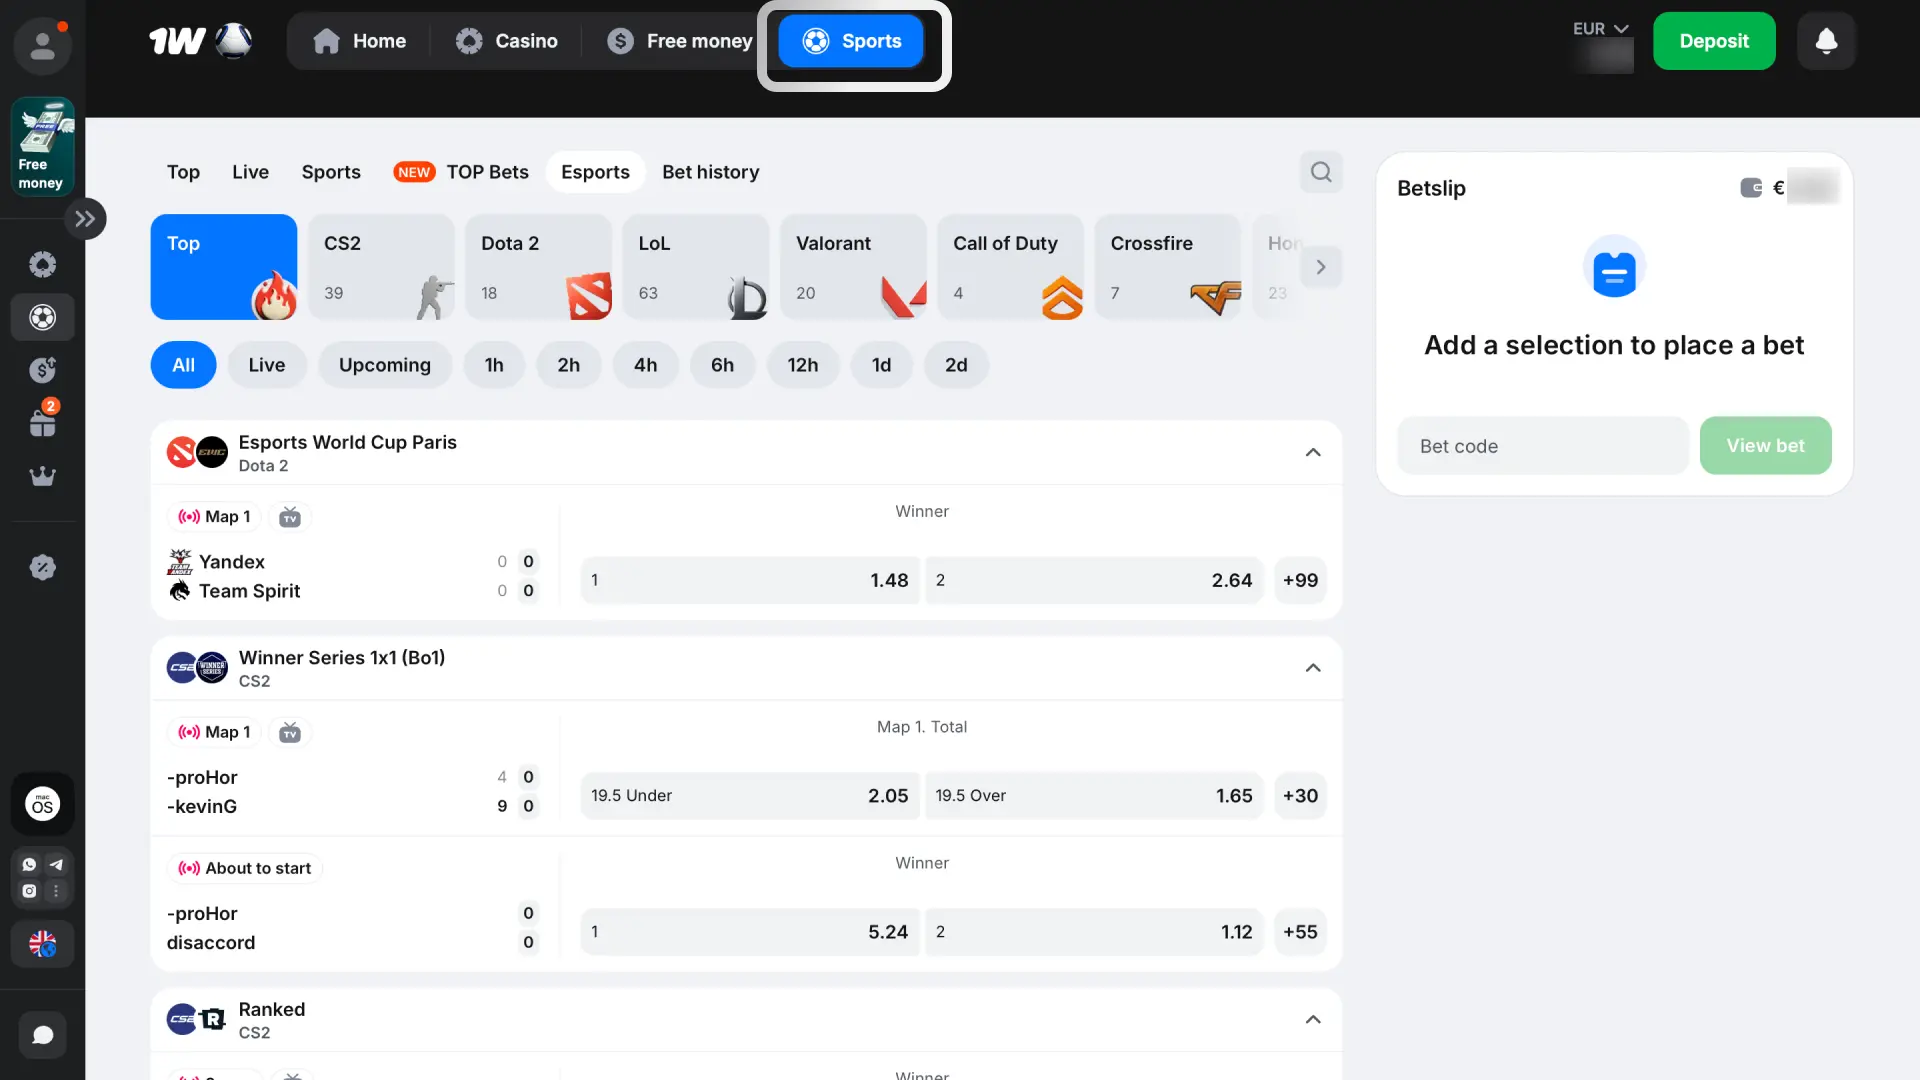Expand +30 more markets for -kevinG match
The height and width of the screenshot is (1080, 1920).
[x=1300, y=796]
